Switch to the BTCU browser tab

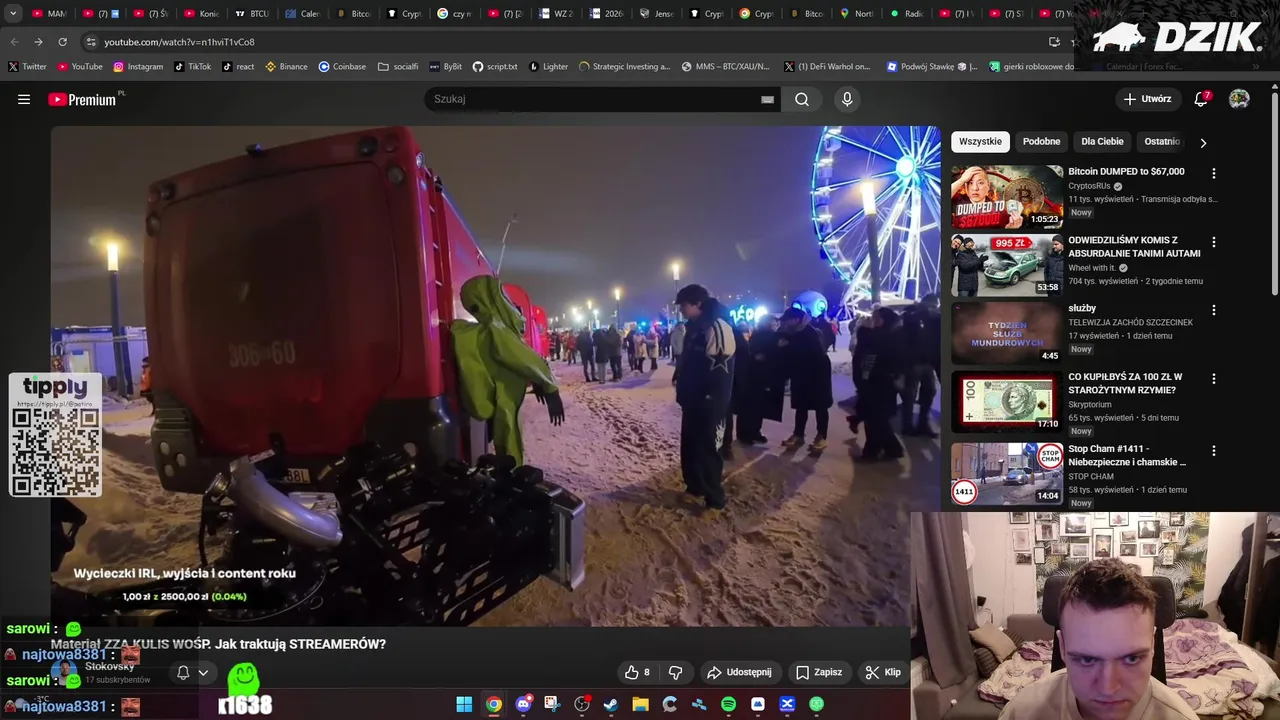click(x=252, y=14)
